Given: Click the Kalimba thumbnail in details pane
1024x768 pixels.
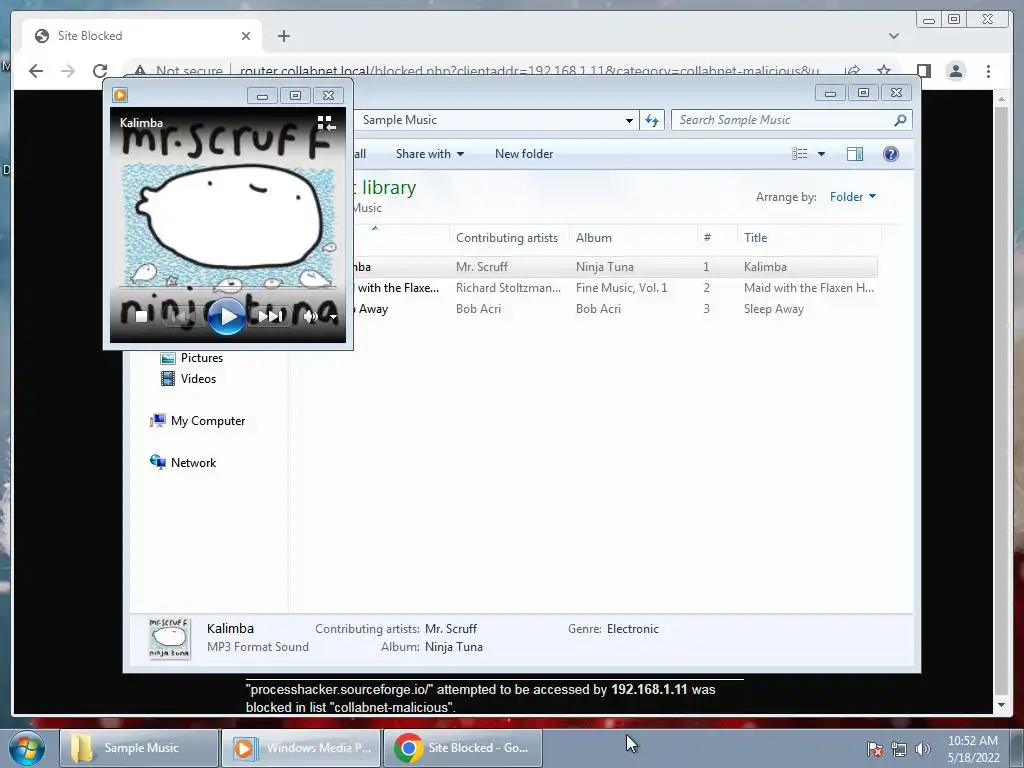Looking at the screenshot, I should pos(170,638).
